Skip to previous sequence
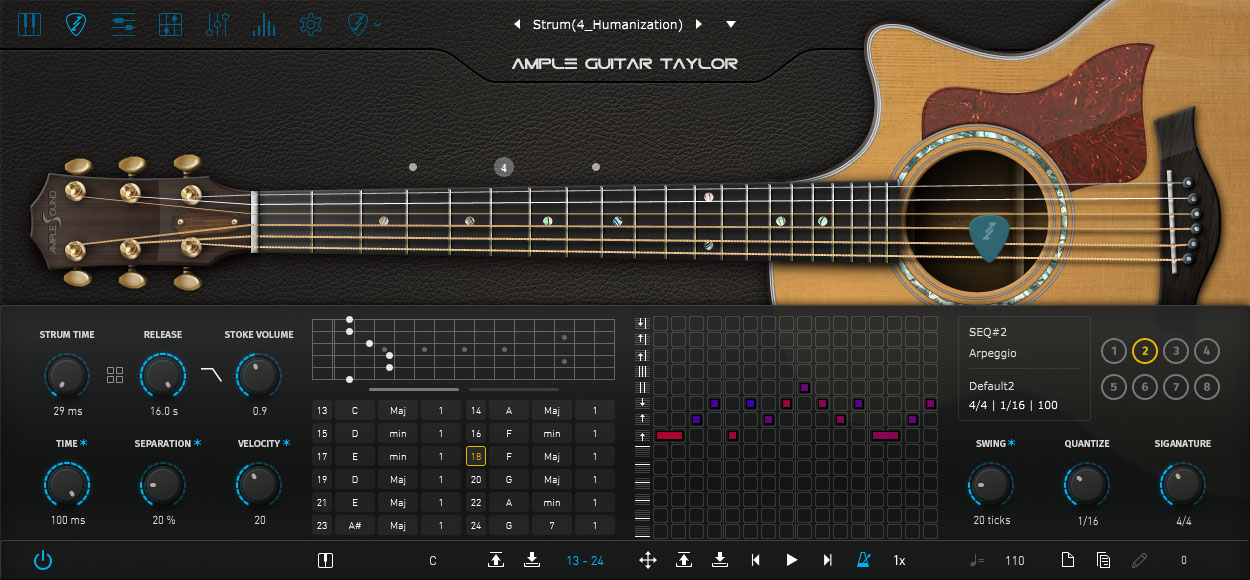 (x=756, y=560)
